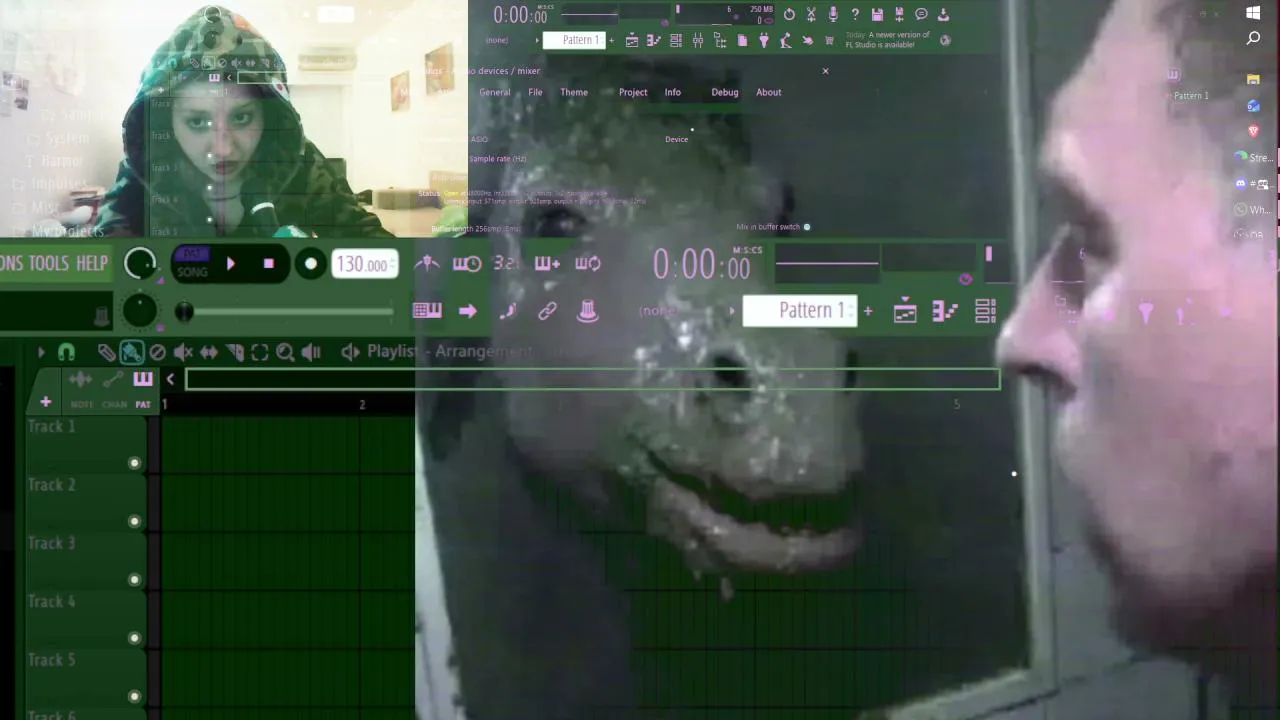
Task: Click the multilink controller knob icon
Action: [x=588, y=311]
